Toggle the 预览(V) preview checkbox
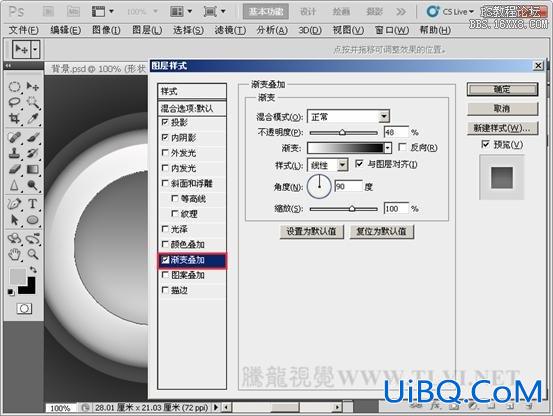This screenshot has height=416, width=553. (x=486, y=144)
